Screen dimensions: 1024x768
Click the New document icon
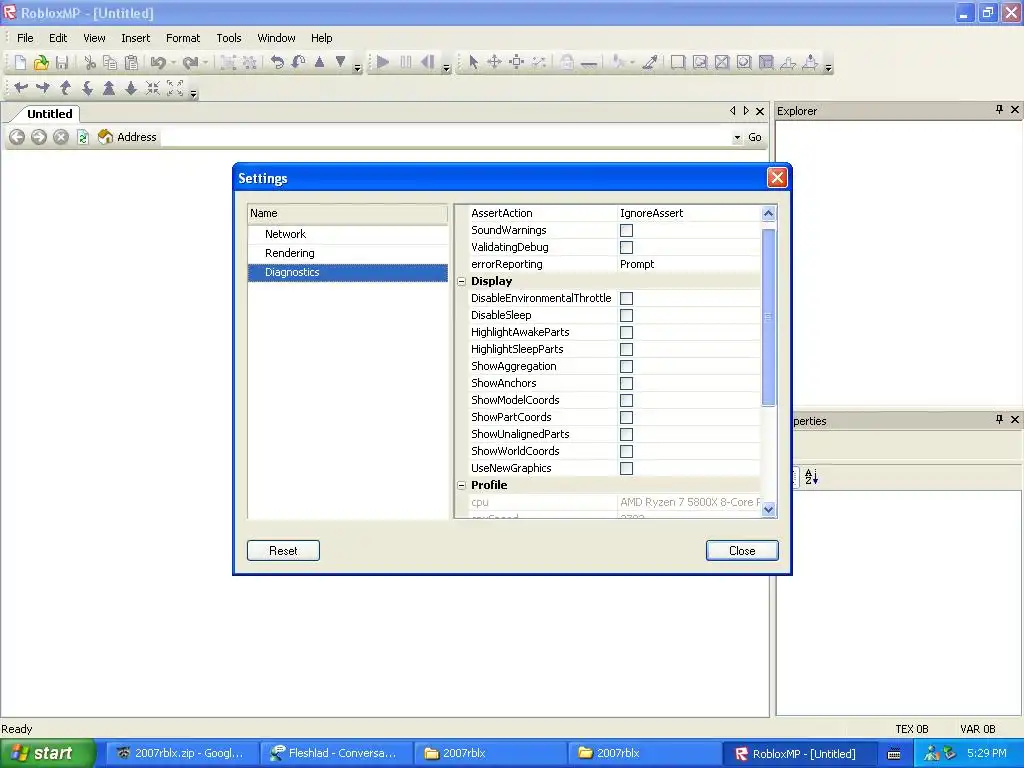point(20,62)
